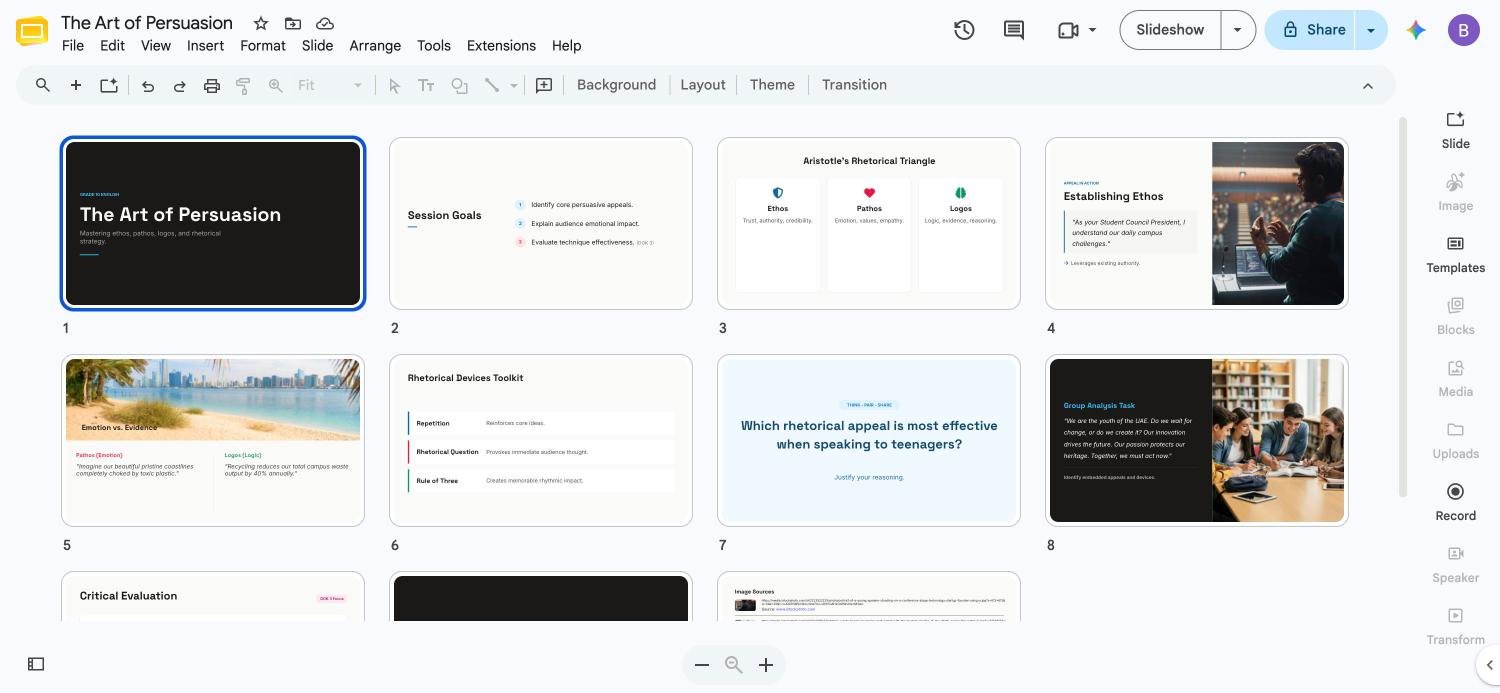Viewport: 1500px width, 693px height.
Task: Open the account avatar B
Action: (1464, 30)
